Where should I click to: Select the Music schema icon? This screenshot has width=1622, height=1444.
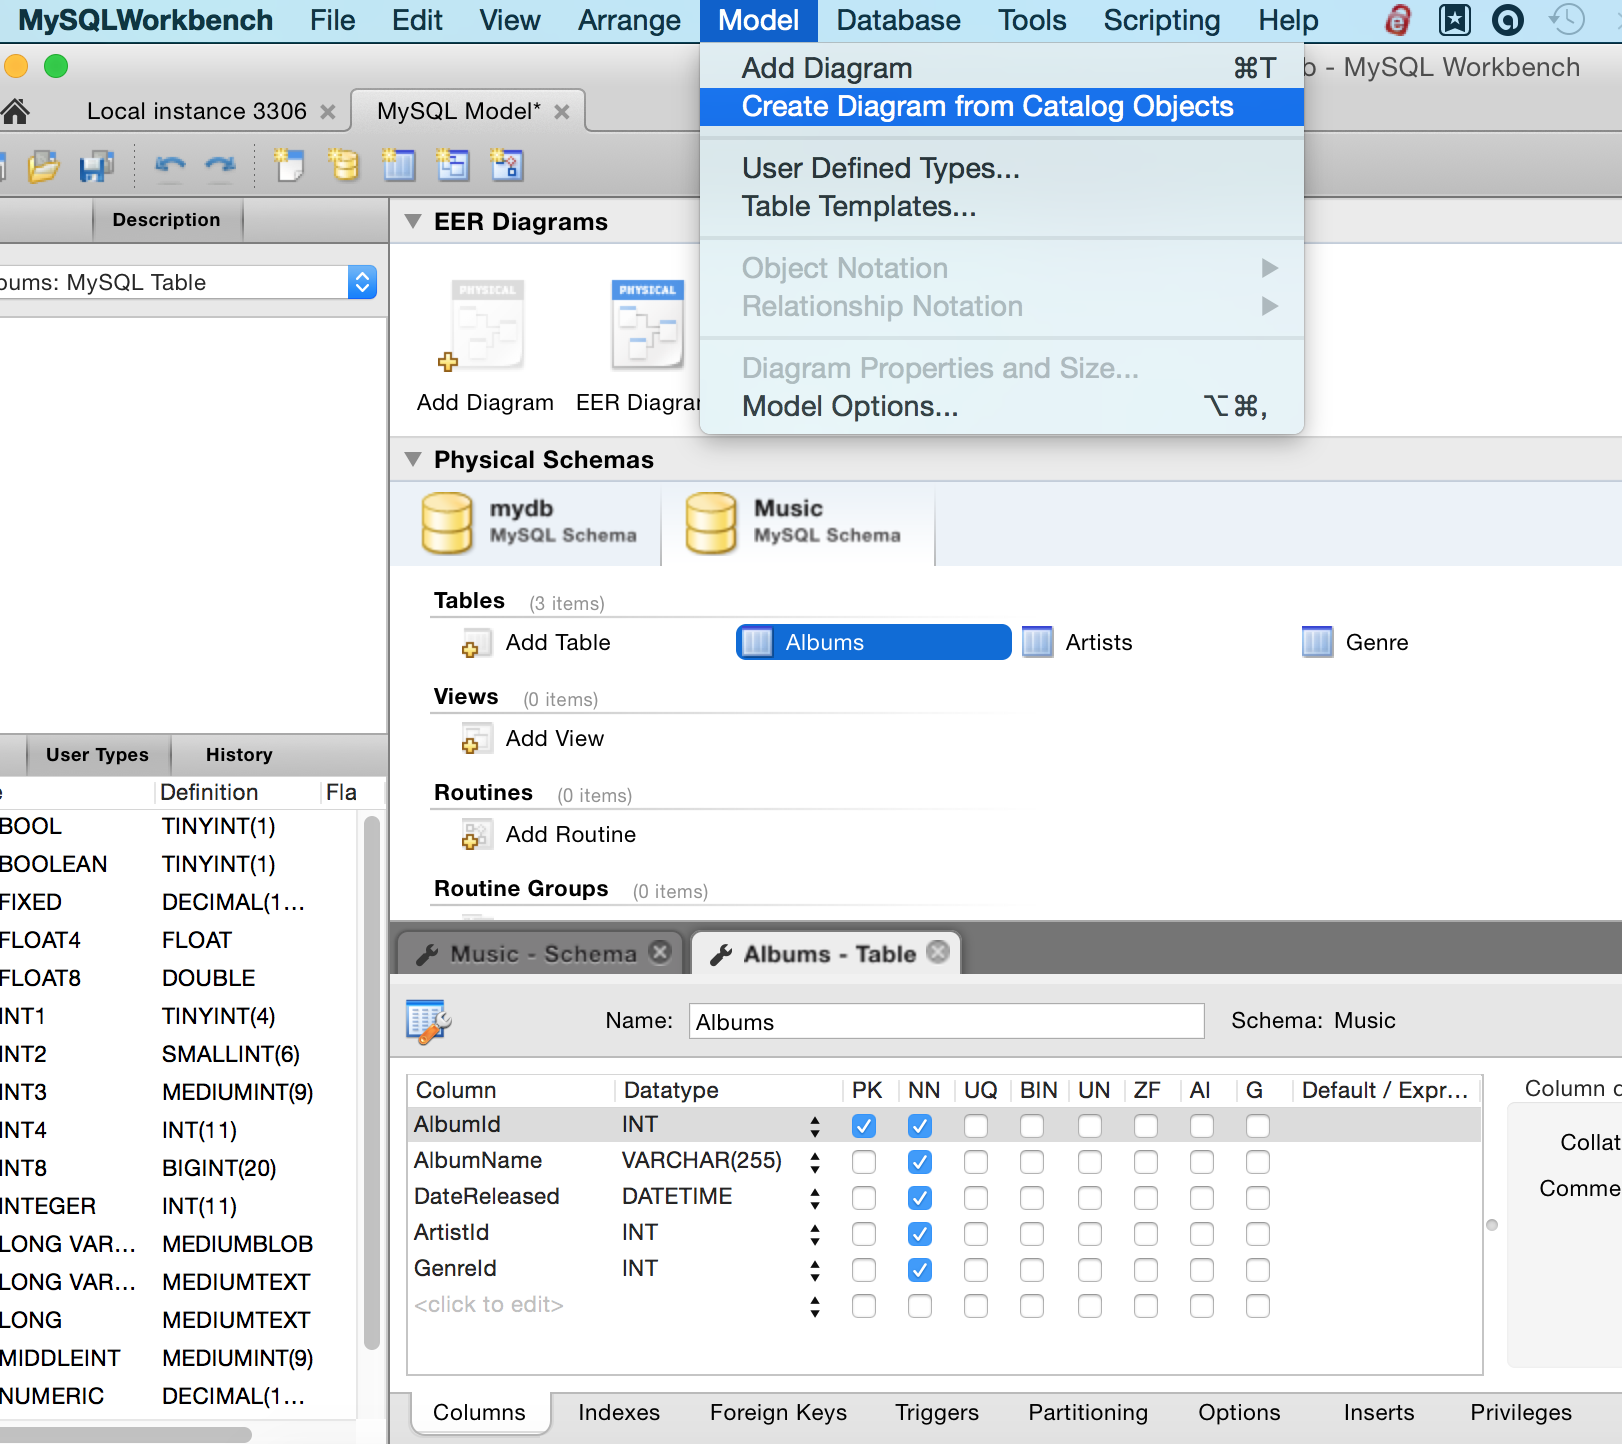pos(711,523)
